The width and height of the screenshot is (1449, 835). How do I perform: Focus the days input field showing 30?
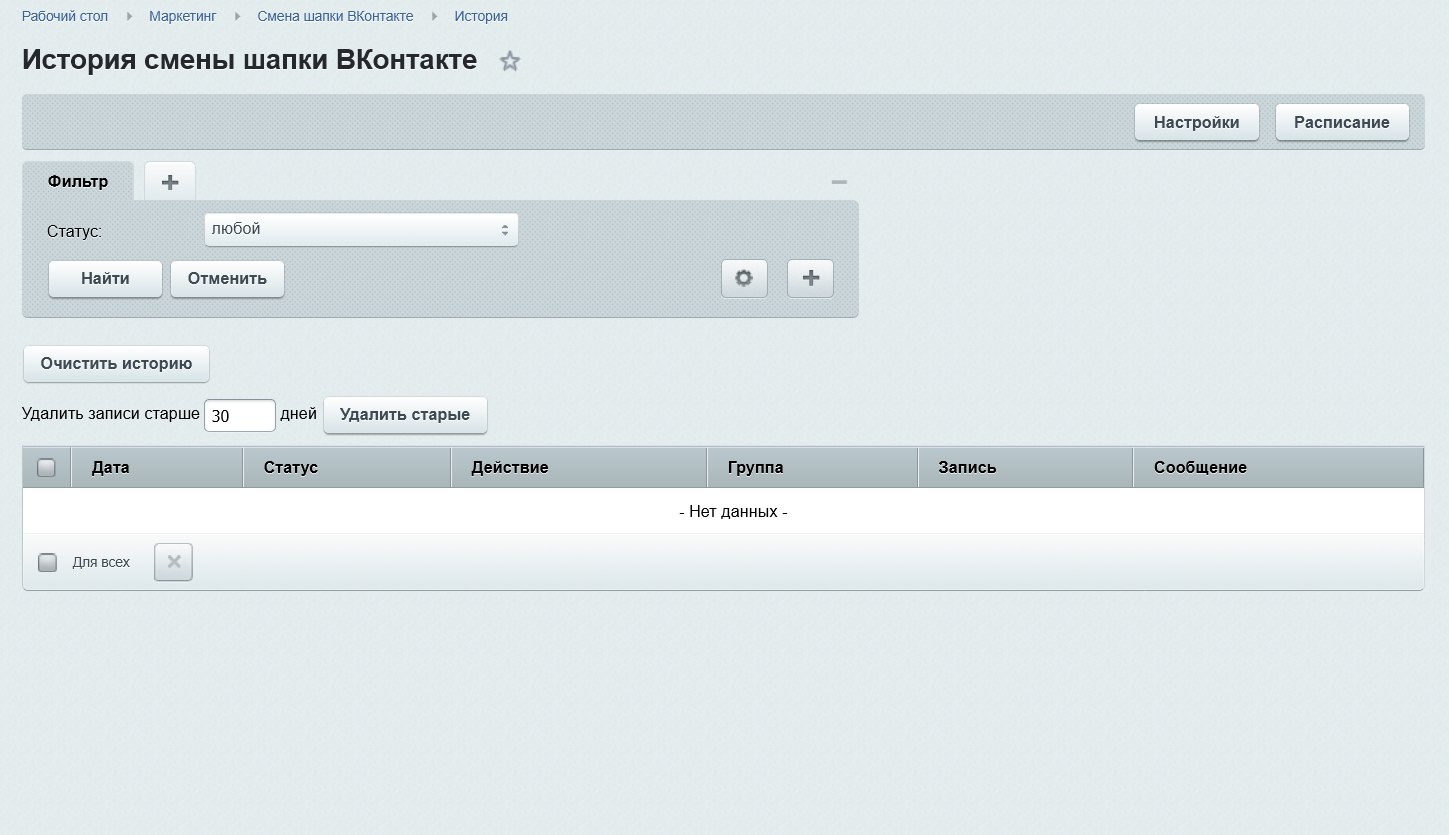point(240,415)
